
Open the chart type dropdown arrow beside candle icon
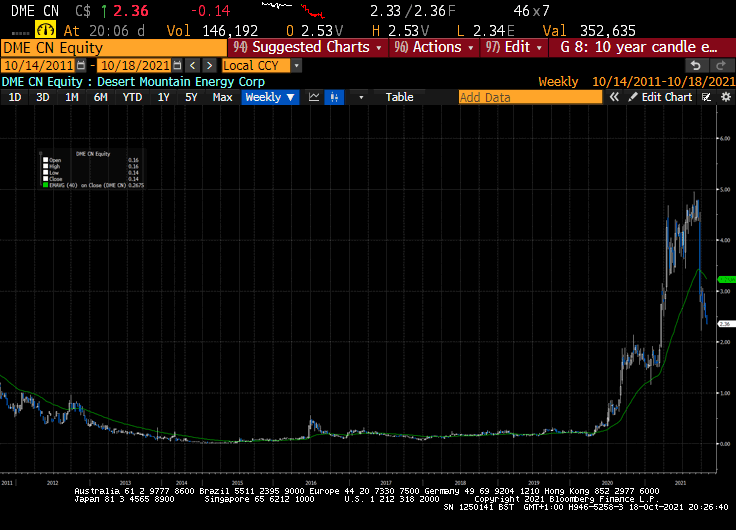point(361,97)
